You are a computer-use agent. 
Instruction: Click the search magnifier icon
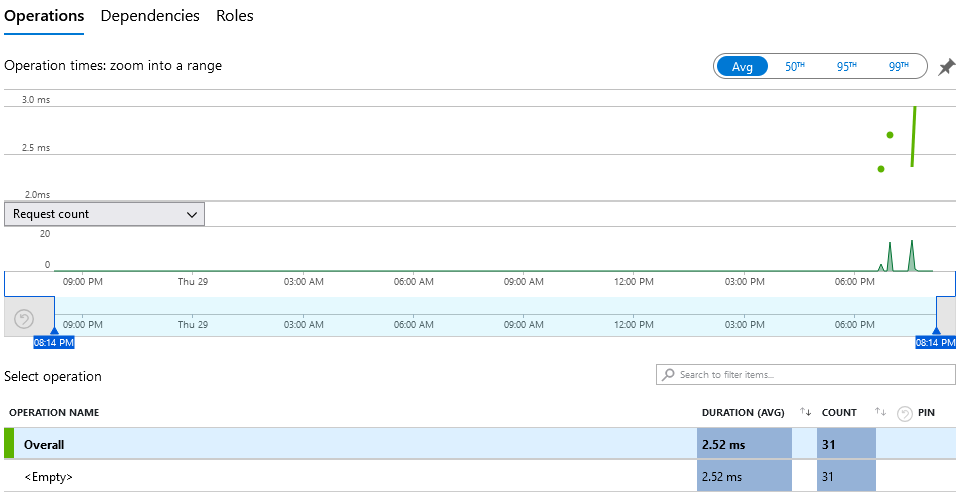[668, 375]
